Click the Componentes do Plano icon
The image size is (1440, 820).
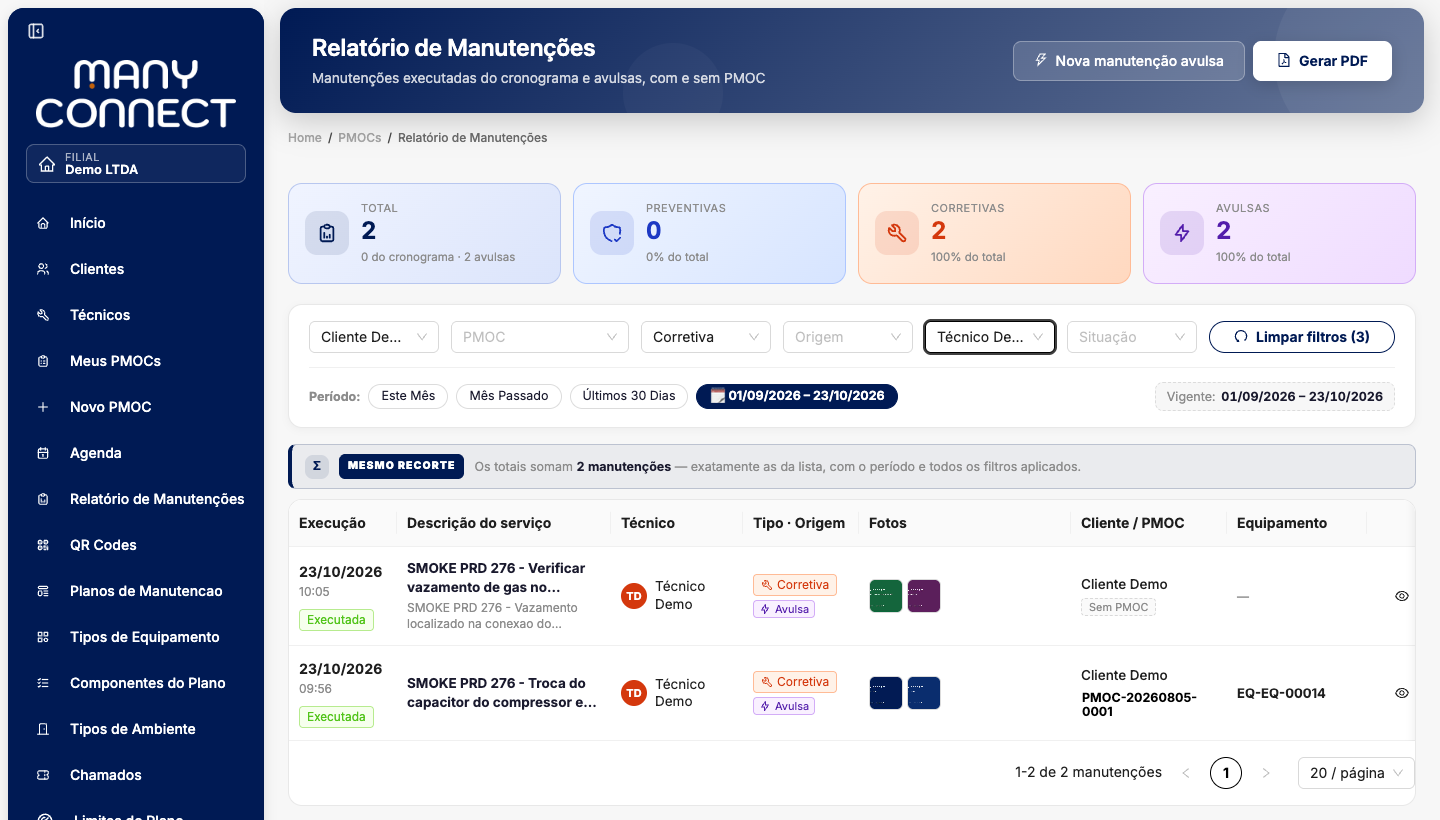[x=43, y=683]
